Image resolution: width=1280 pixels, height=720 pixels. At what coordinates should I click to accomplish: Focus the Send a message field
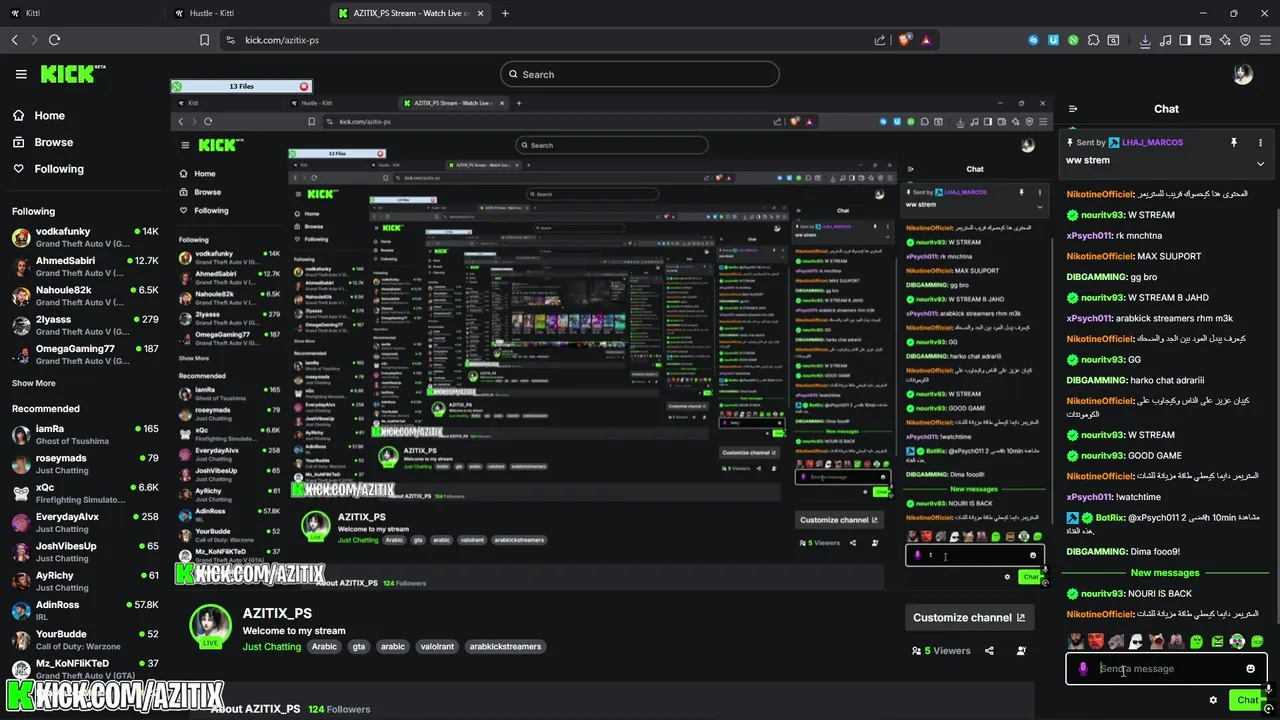1166,669
